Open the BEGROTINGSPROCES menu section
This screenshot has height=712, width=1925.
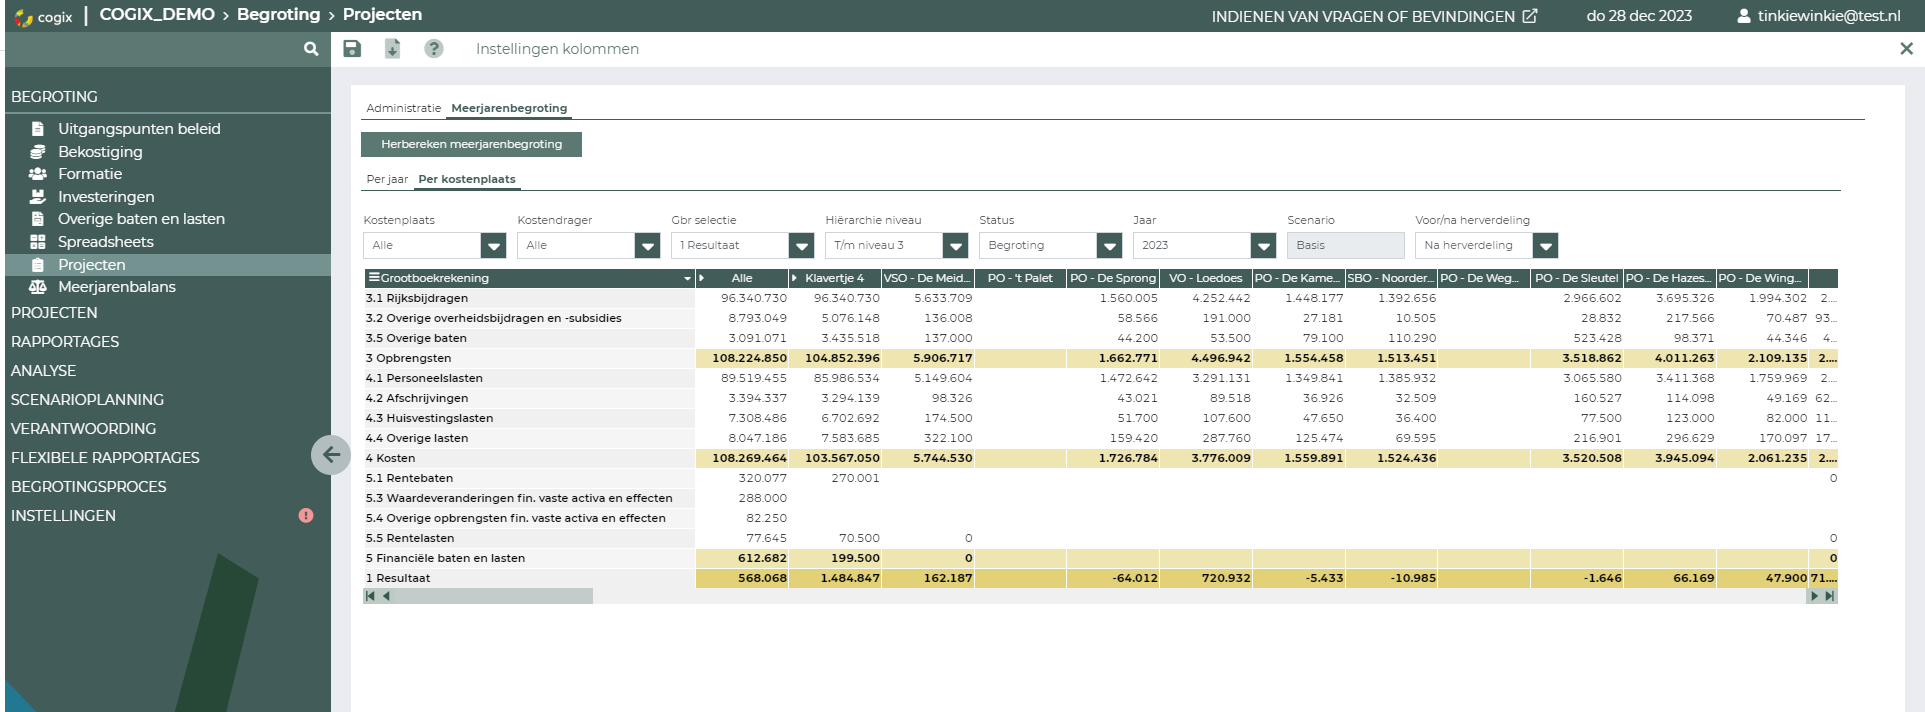88,486
